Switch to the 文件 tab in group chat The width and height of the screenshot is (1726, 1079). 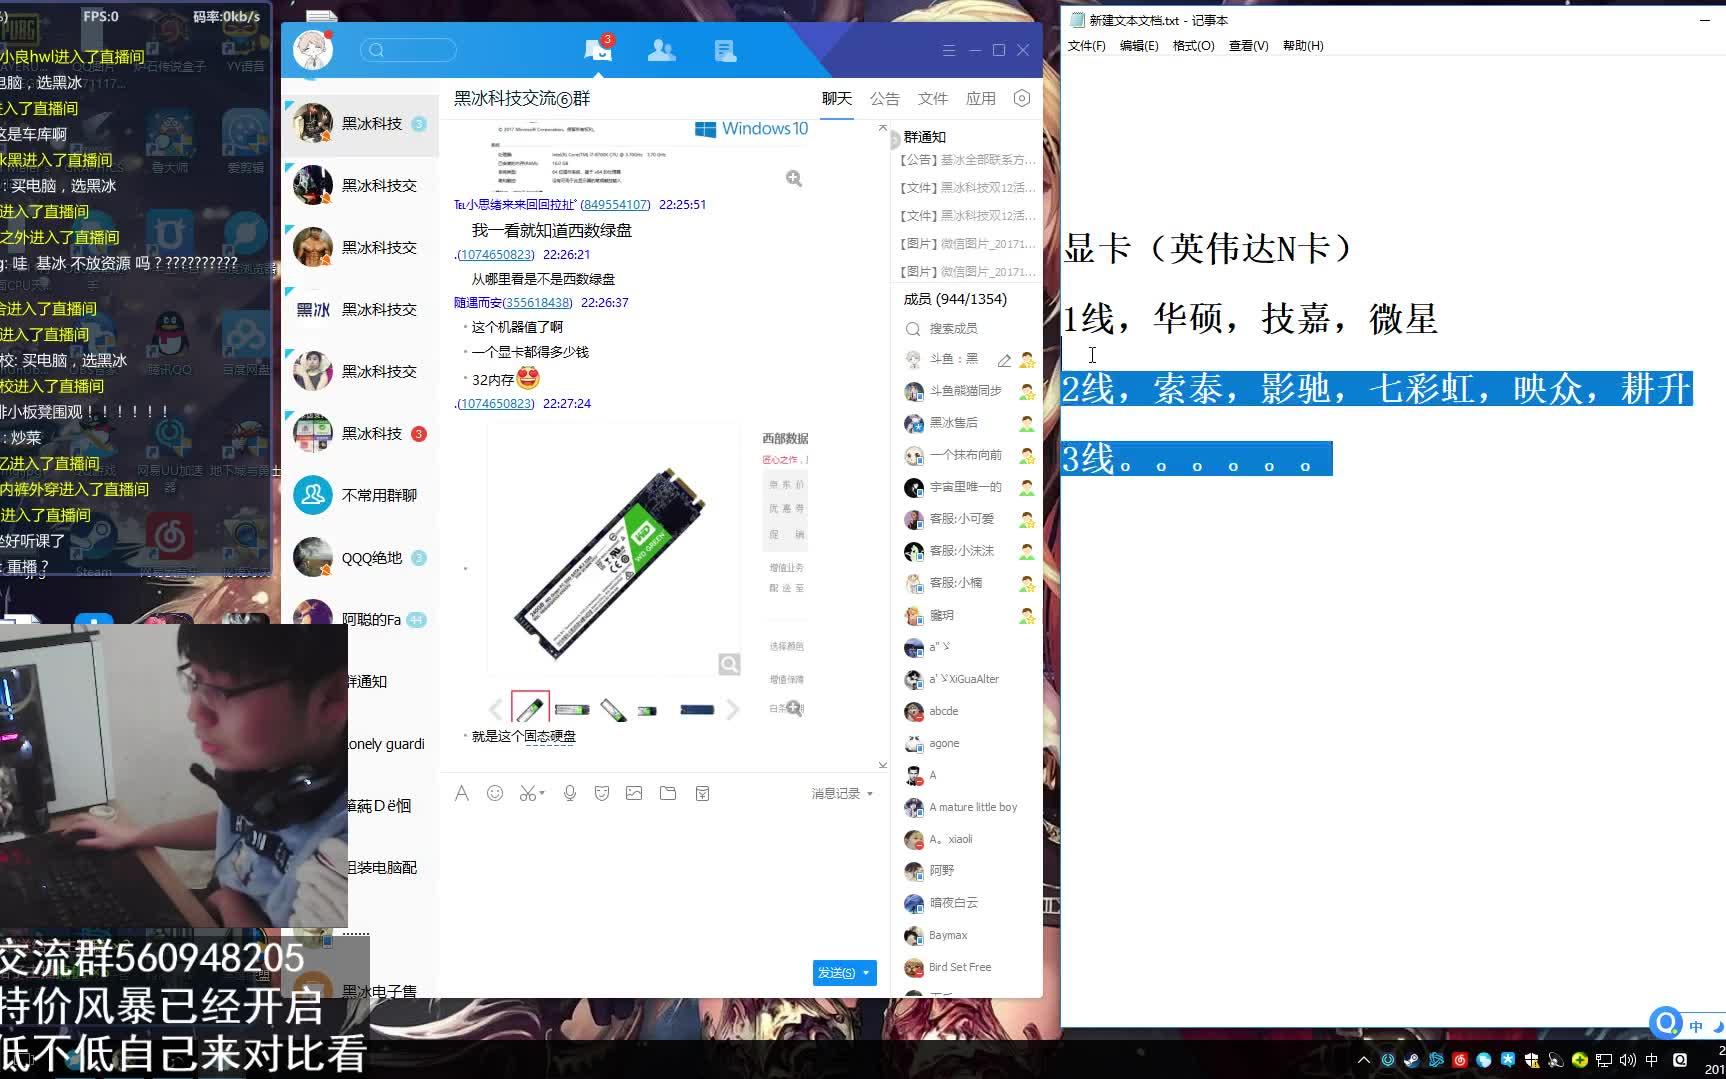pos(933,98)
